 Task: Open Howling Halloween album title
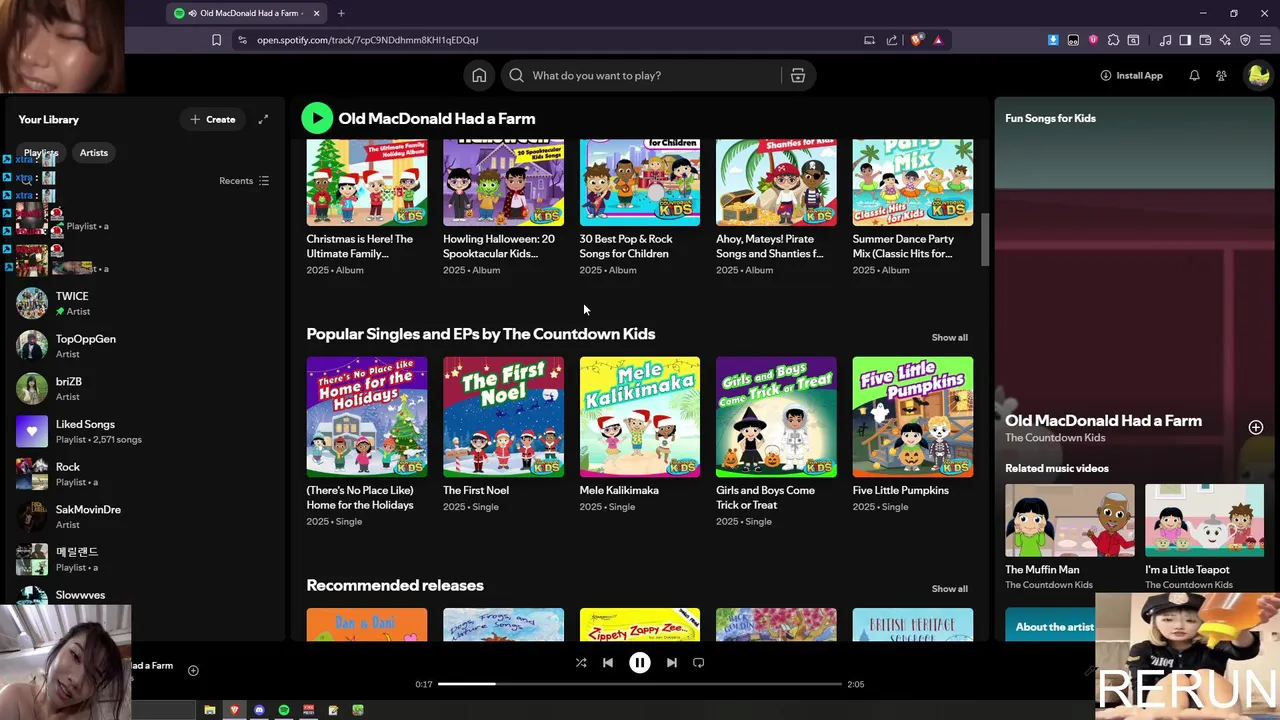(x=499, y=246)
